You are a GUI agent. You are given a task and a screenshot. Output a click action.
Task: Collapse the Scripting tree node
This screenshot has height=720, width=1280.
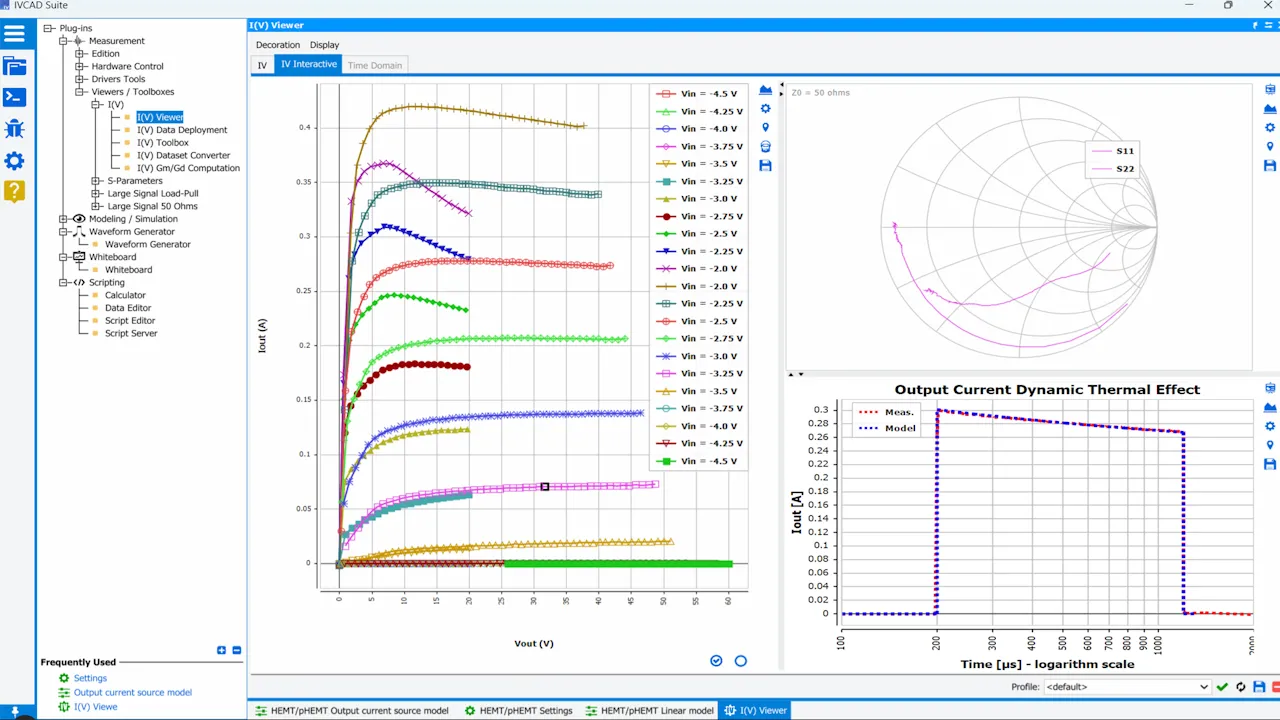pyautogui.click(x=65, y=282)
